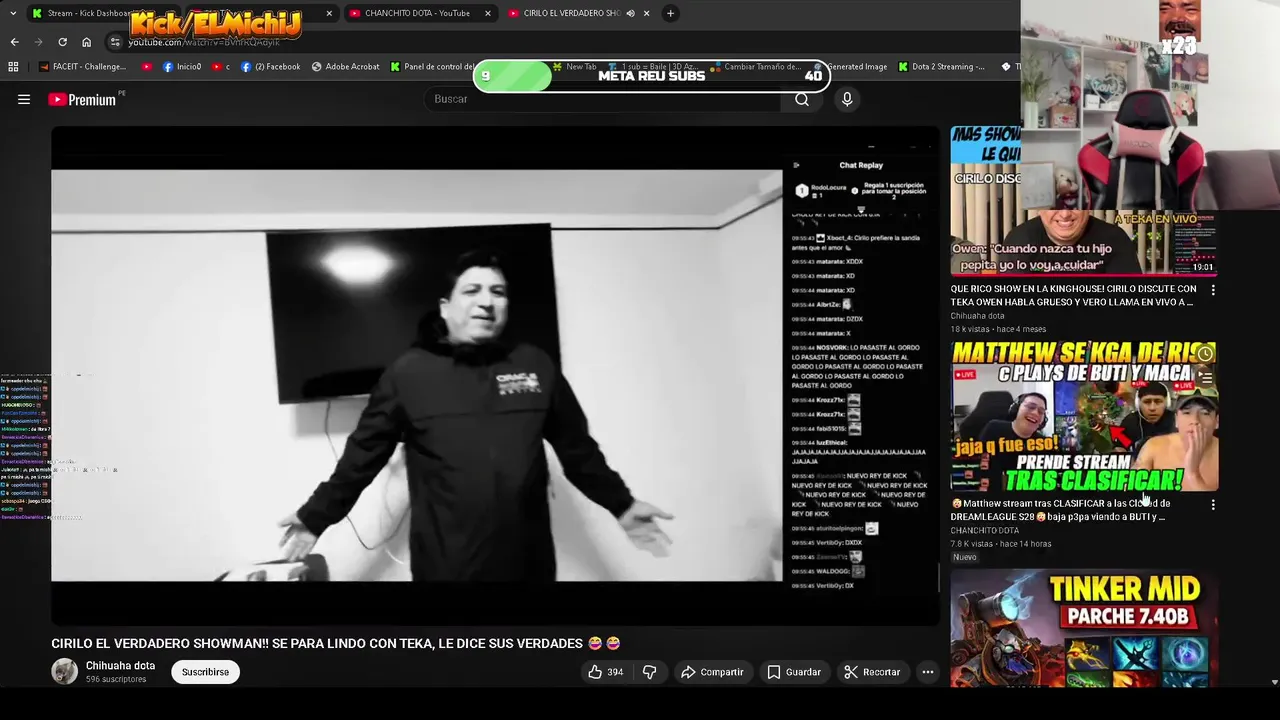Click the Chihuahua dota channel under first suggestion

click(x=978, y=316)
